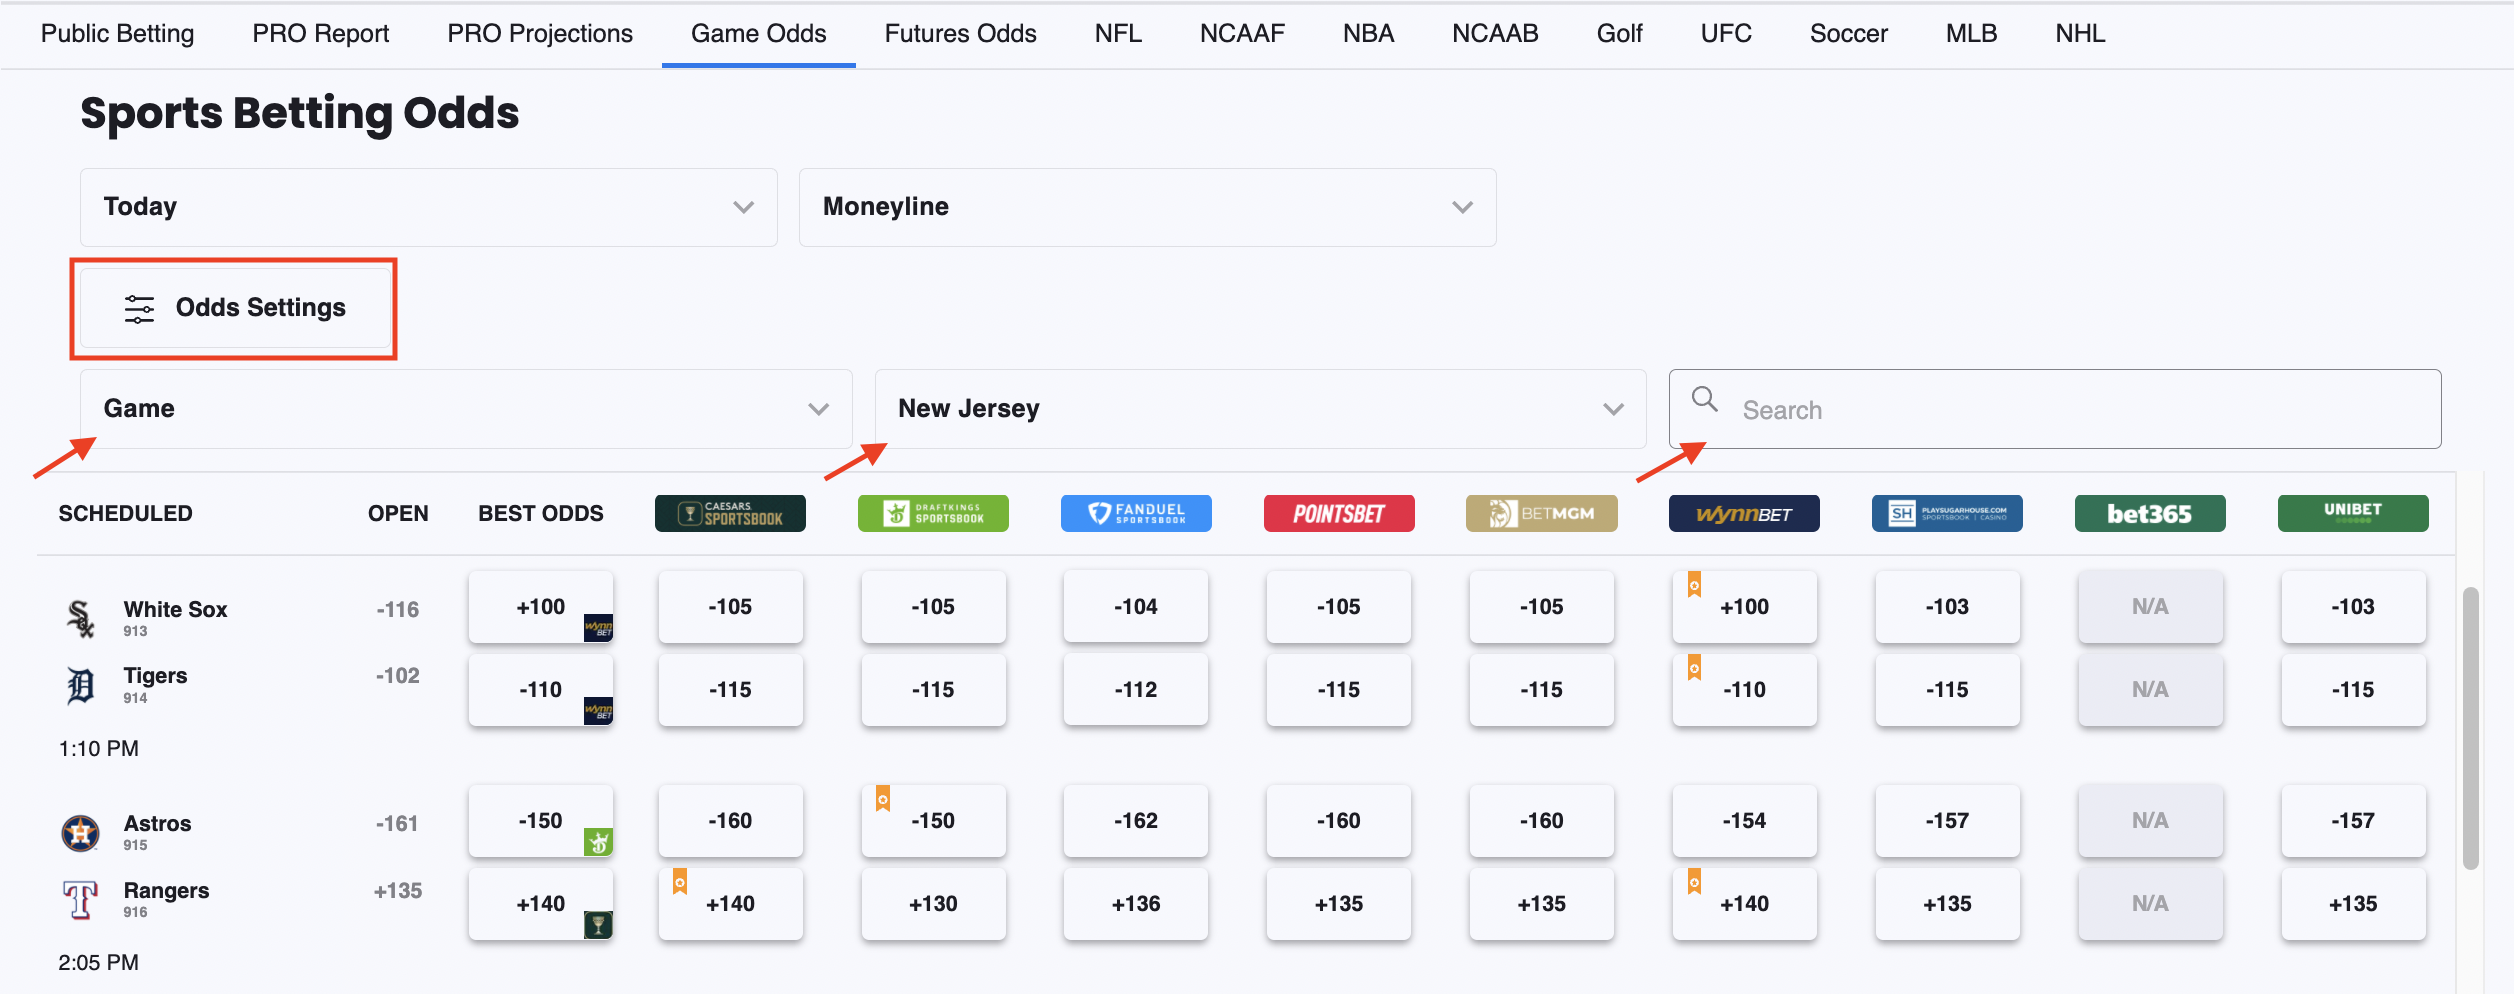Click the Caesars Sportsbook logo
This screenshot has height=994, width=2514.
pyautogui.click(x=730, y=513)
